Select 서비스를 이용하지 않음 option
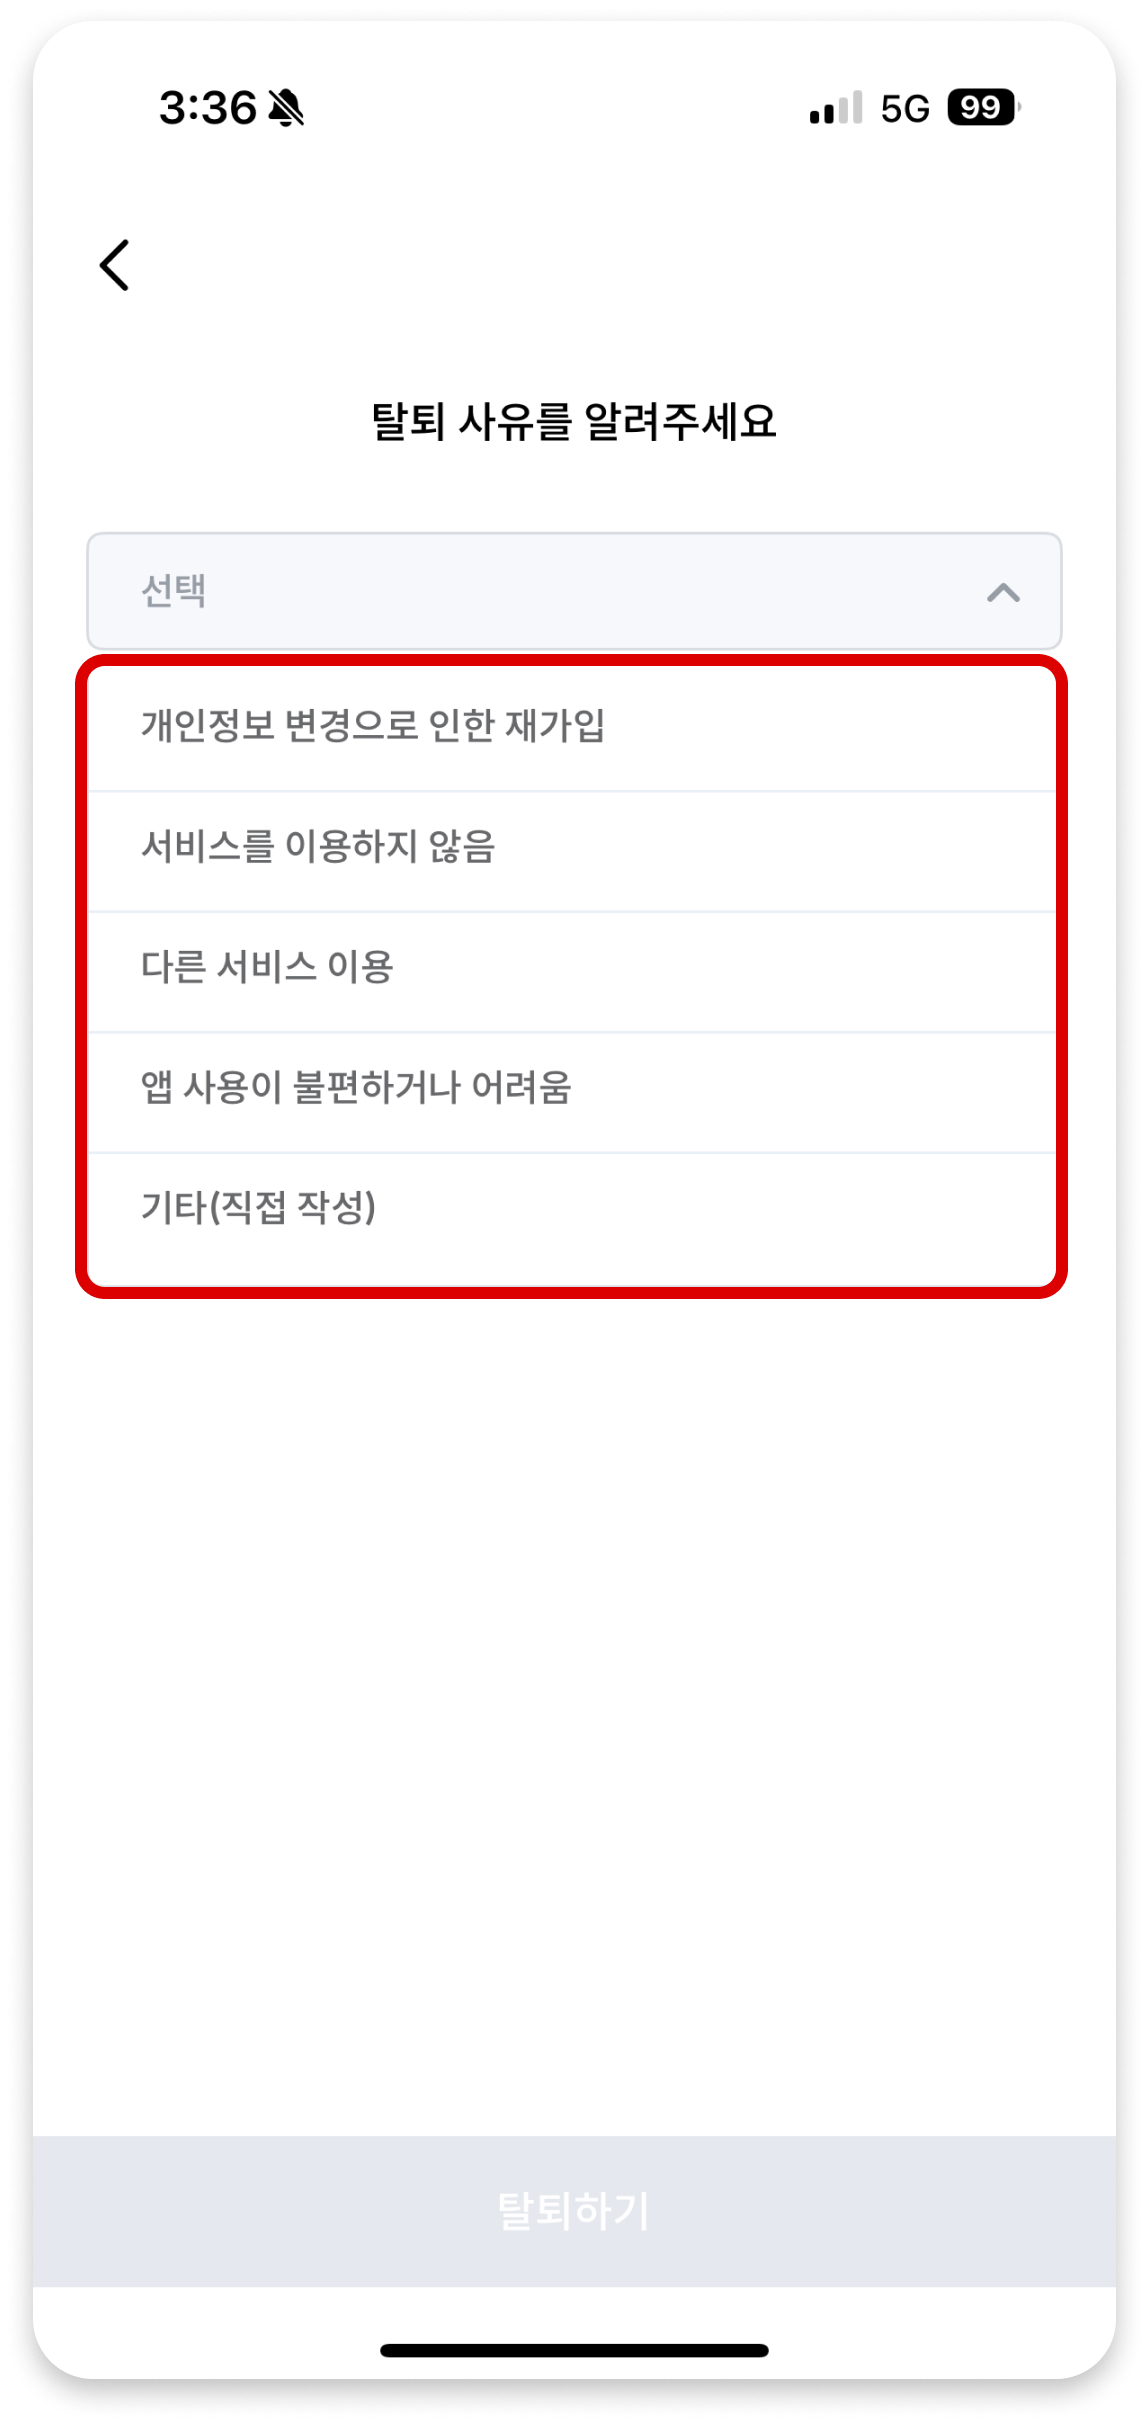1146x2421 pixels. 572,851
